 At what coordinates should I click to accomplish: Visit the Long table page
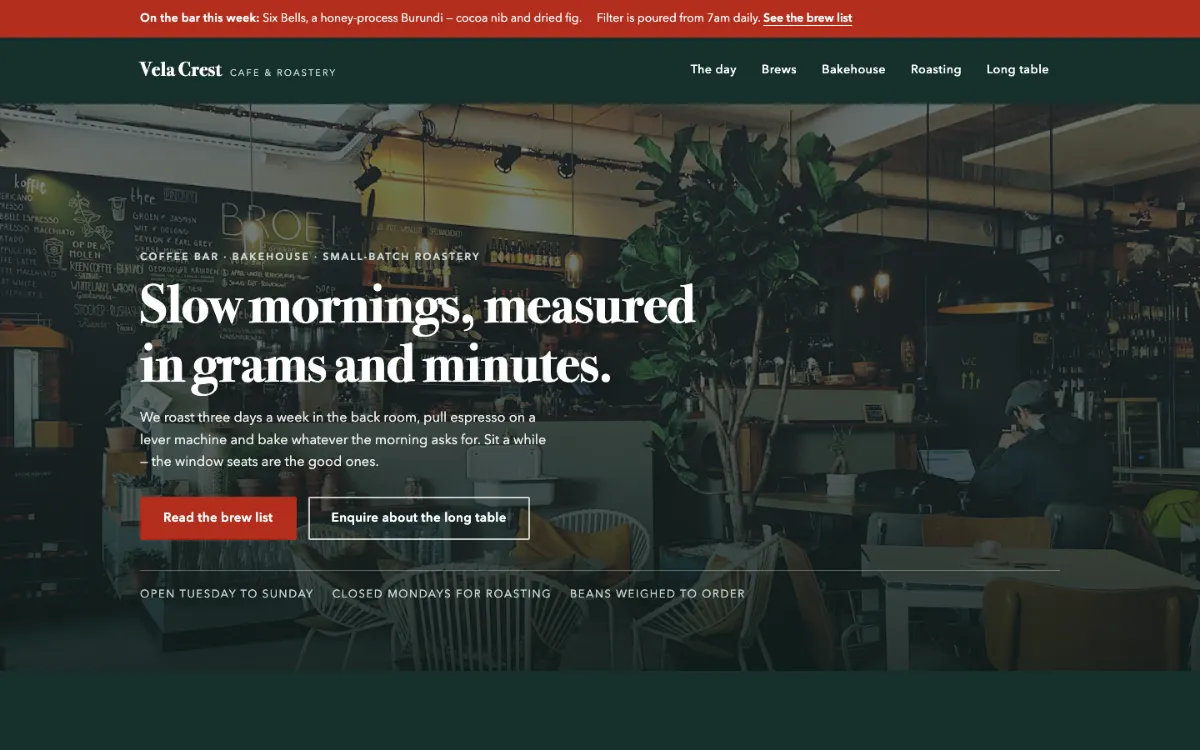tap(1017, 69)
